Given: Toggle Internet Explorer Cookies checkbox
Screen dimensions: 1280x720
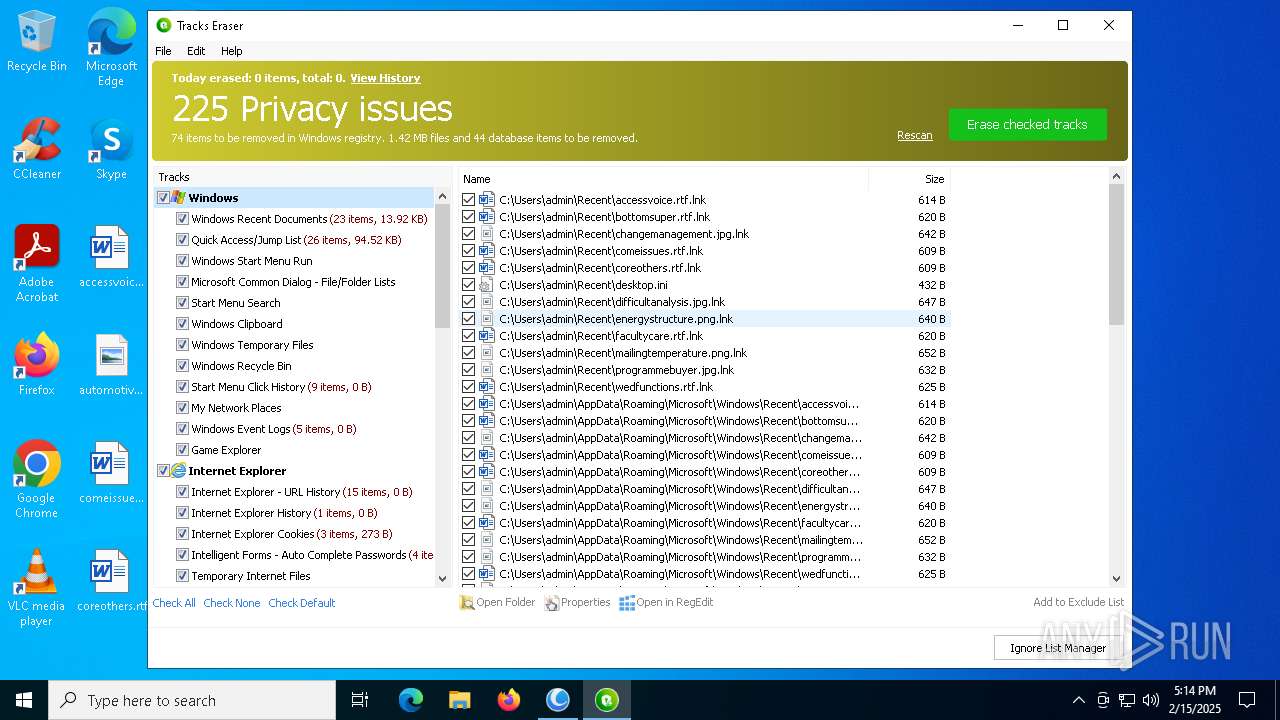Looking at the screenshot, I should [182, 533].
